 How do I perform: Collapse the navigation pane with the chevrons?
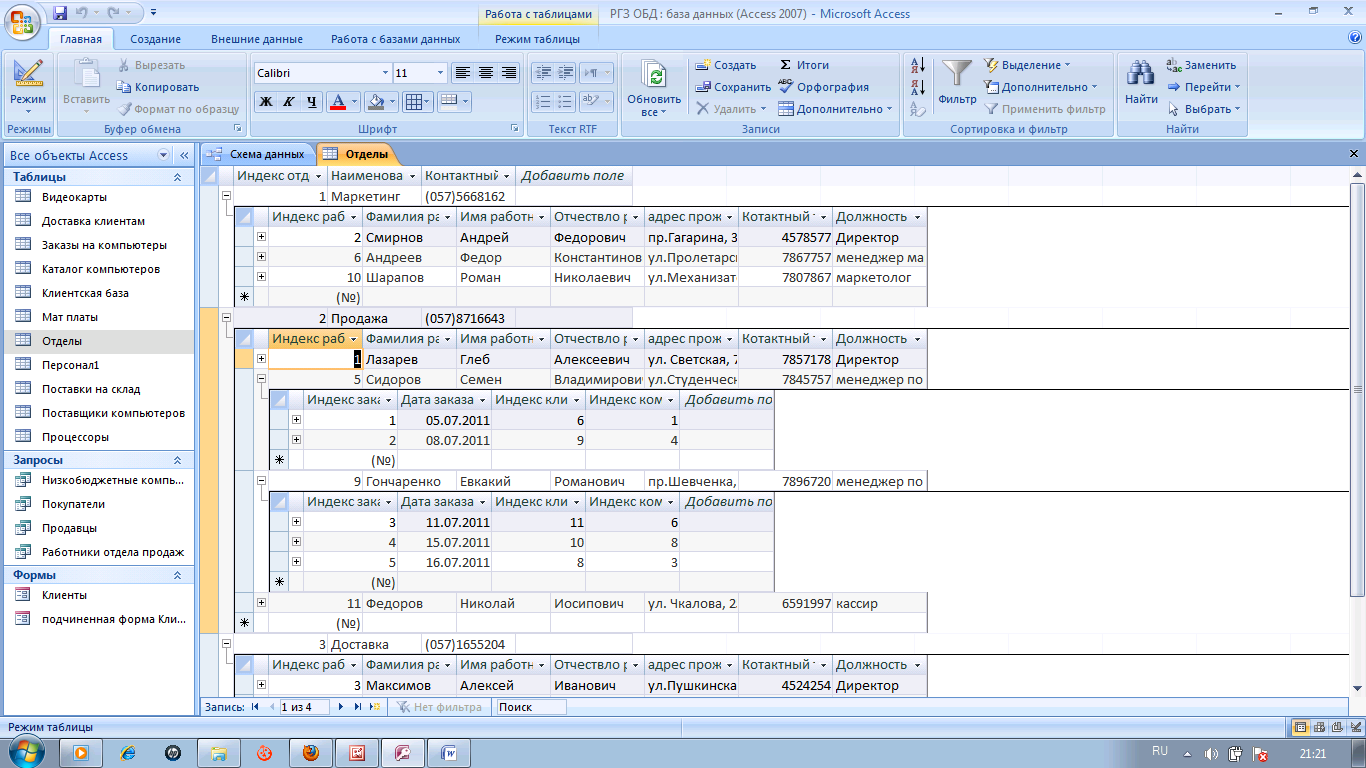pyautogui.click(x=184, y=156)
